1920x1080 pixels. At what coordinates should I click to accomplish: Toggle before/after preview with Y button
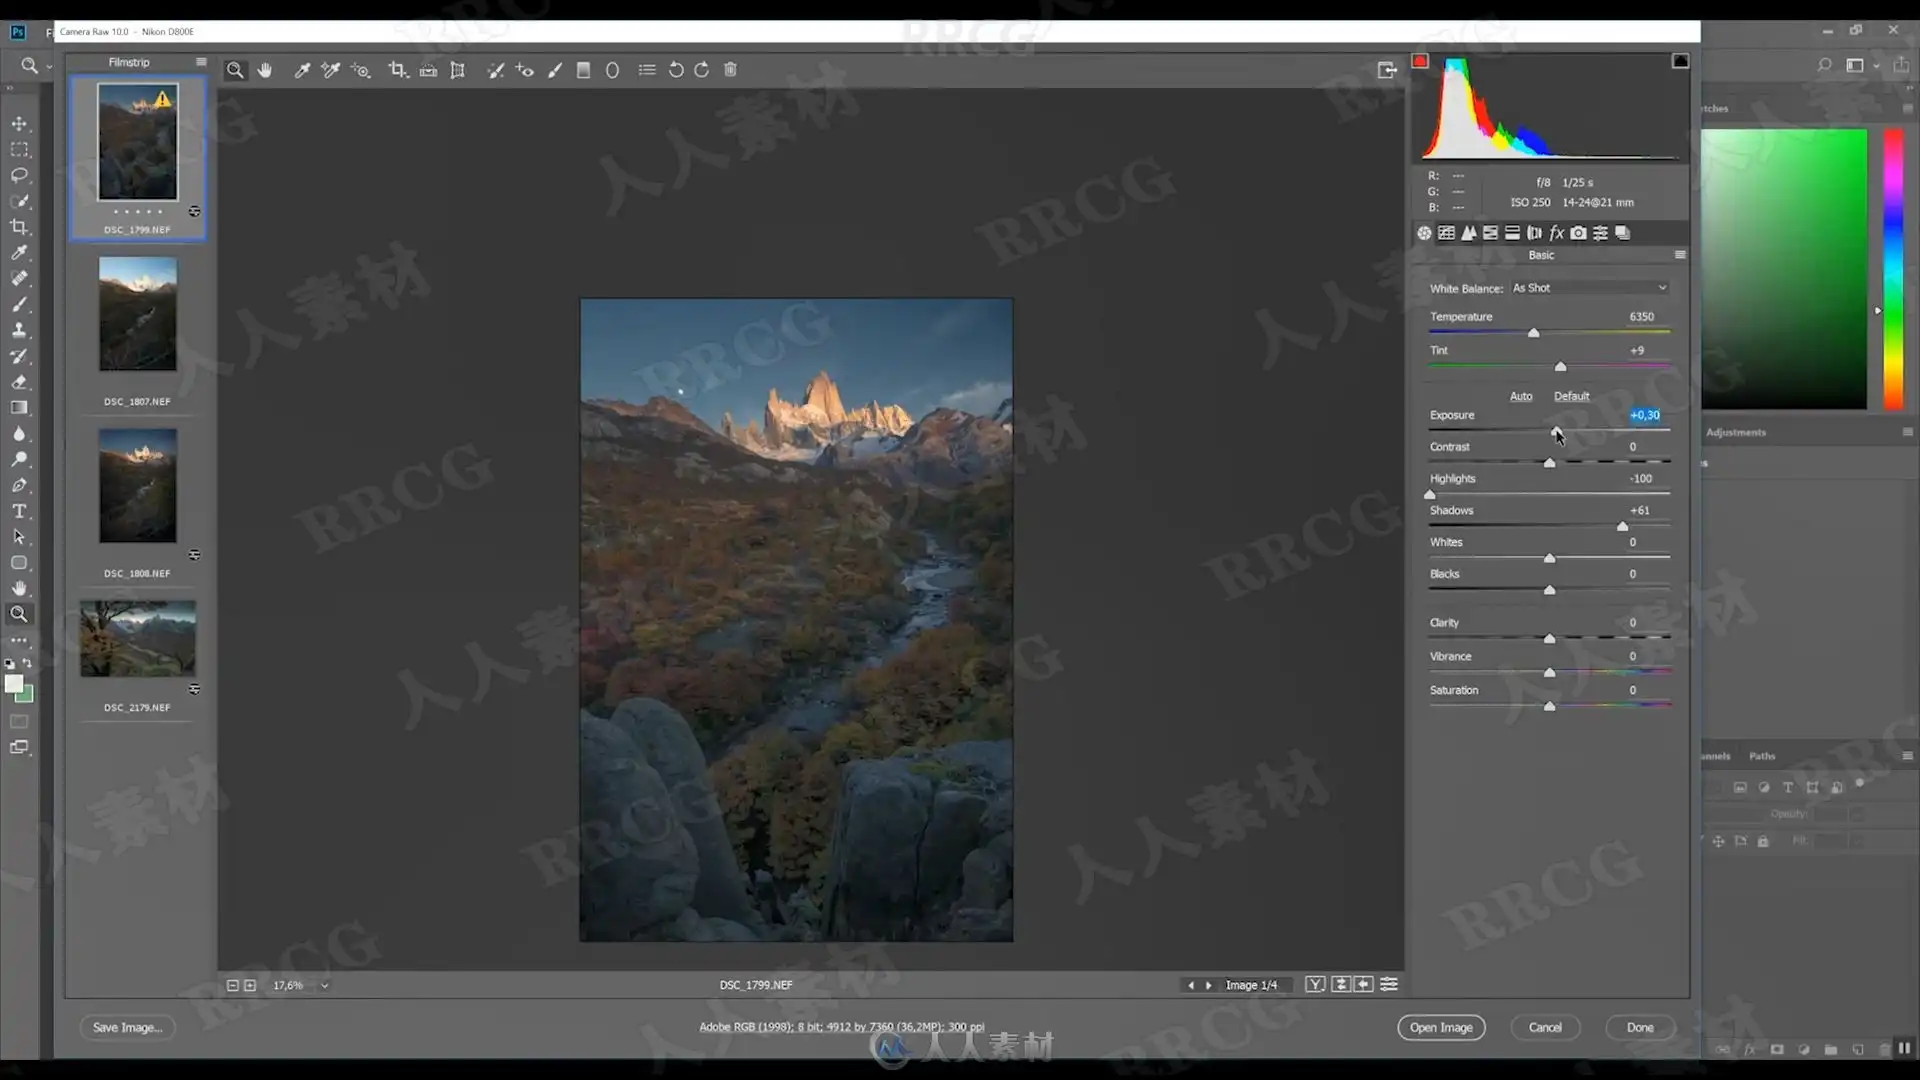[1315, 985]
